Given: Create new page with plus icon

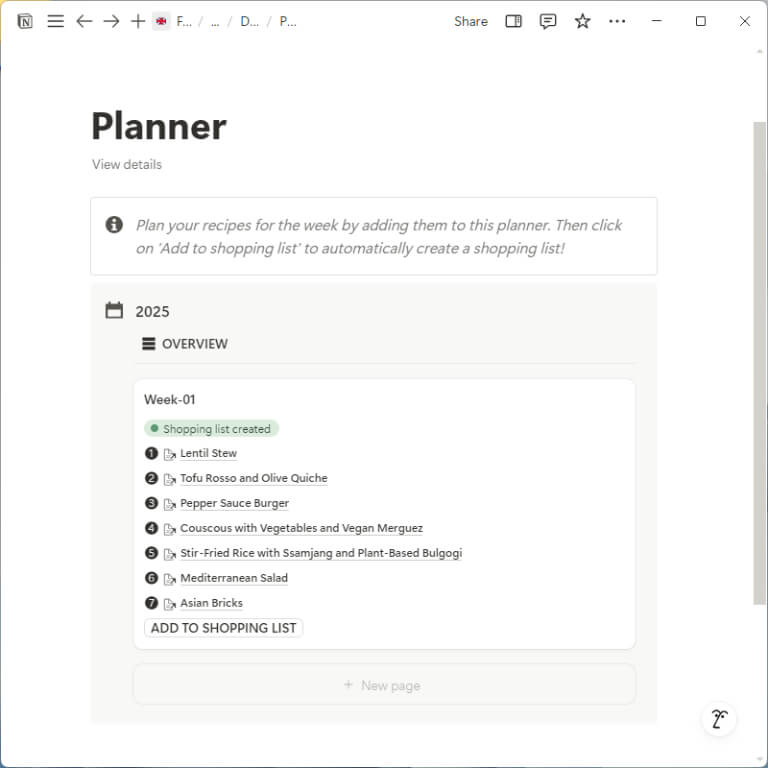Looking at the screenshot, I should pyautogui.click(x=138, y=21).
